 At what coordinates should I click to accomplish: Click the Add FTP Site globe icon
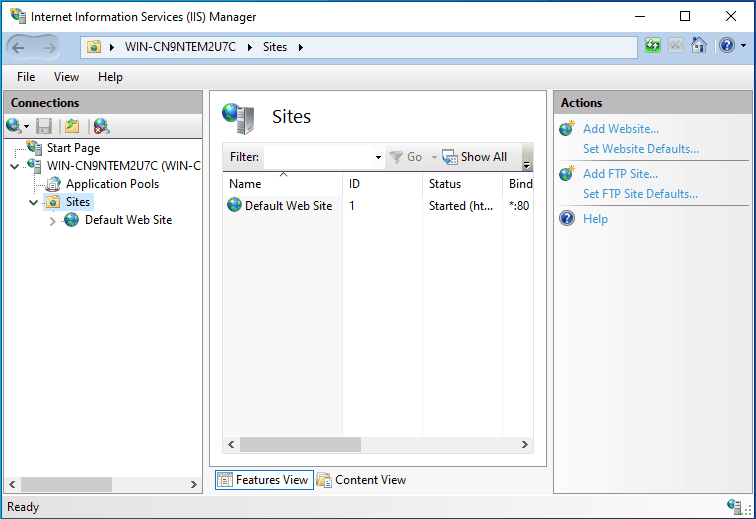click(567, 174)
